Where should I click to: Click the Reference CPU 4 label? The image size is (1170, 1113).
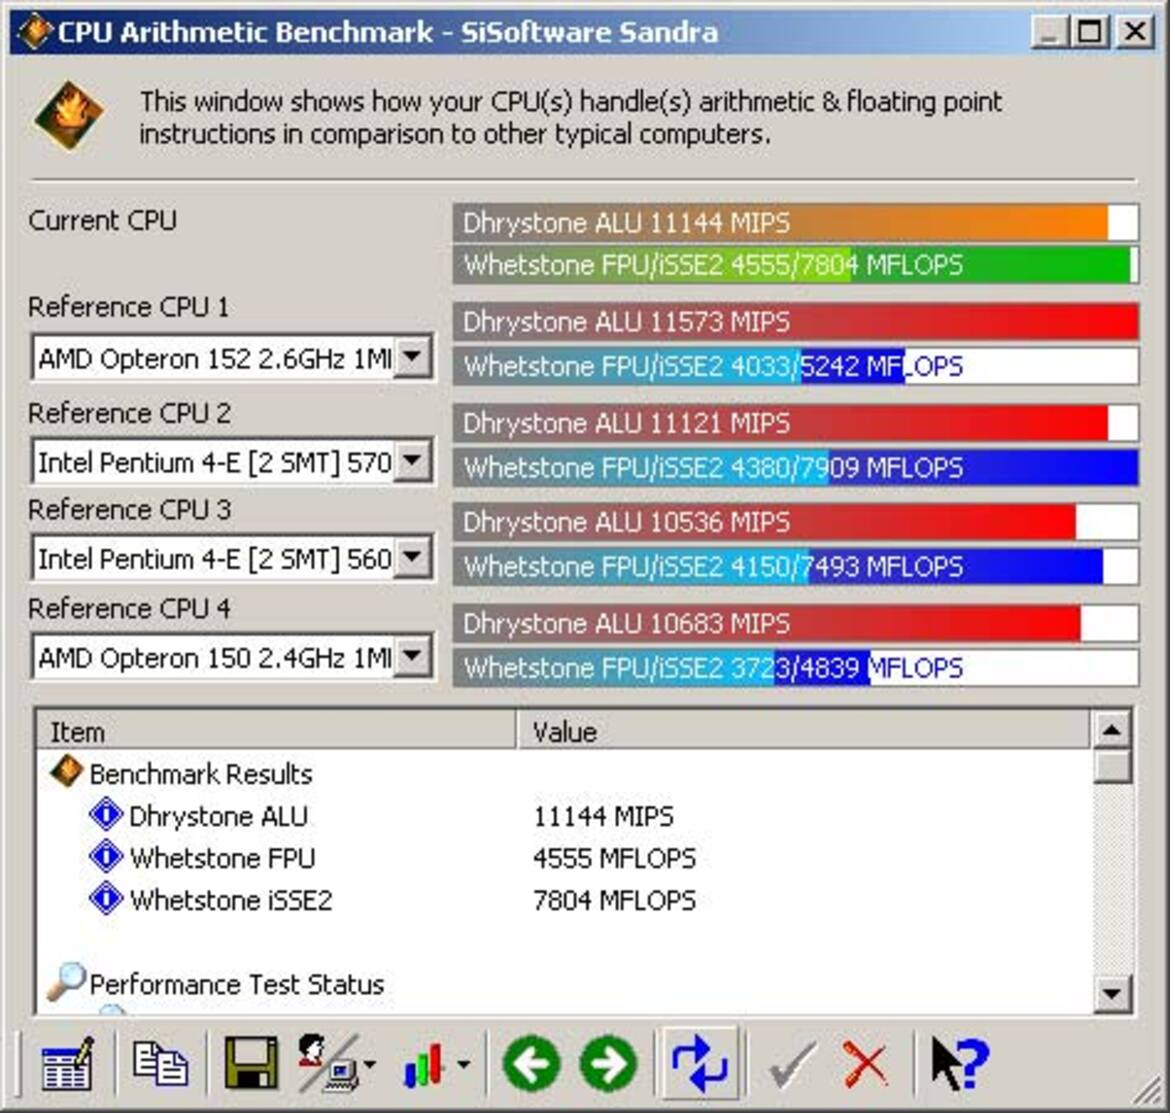(x=129, y=608)
